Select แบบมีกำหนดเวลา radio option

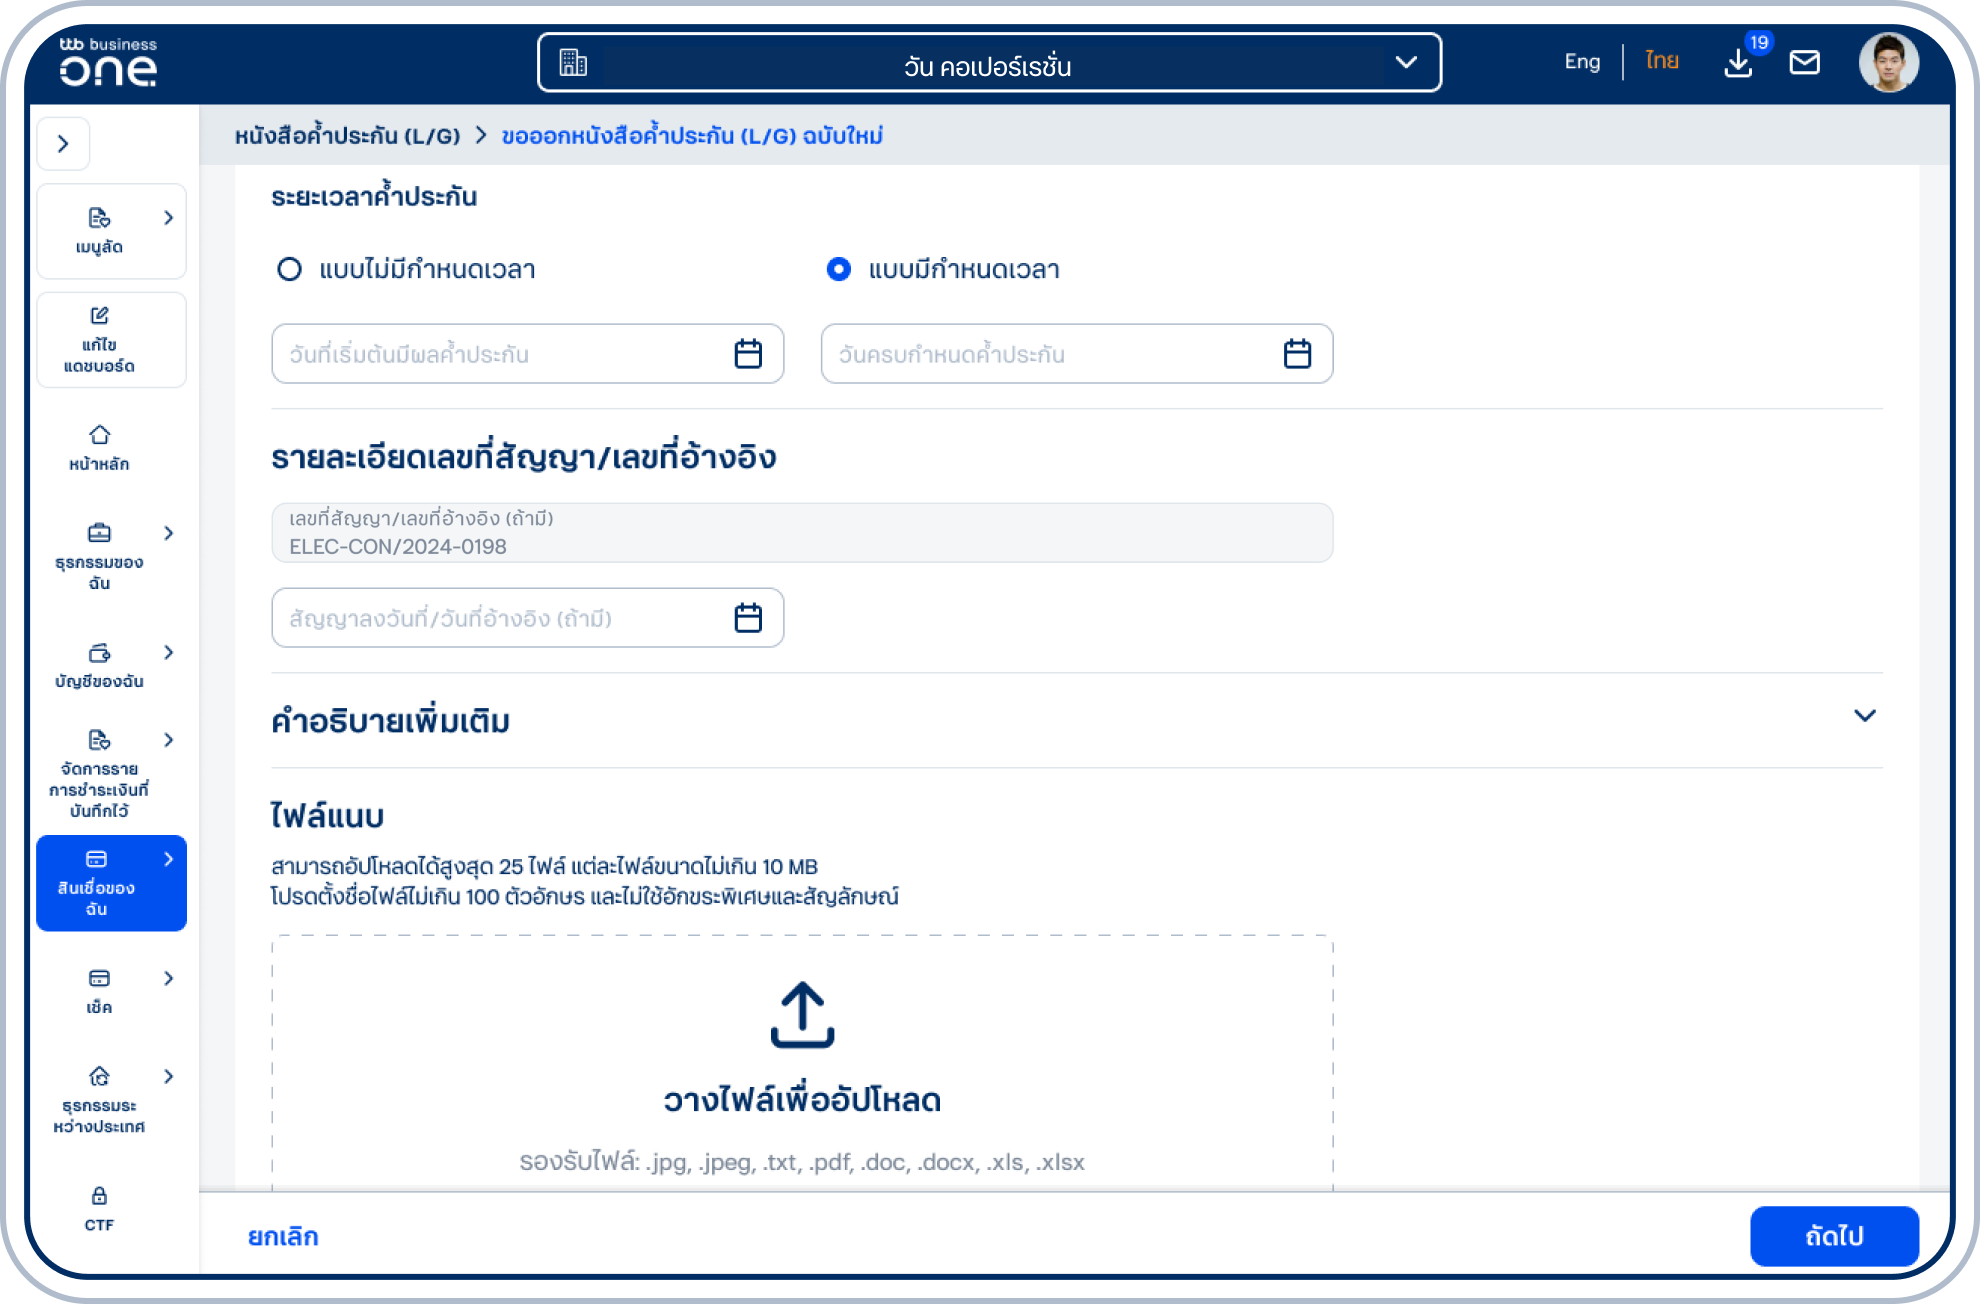838,269
